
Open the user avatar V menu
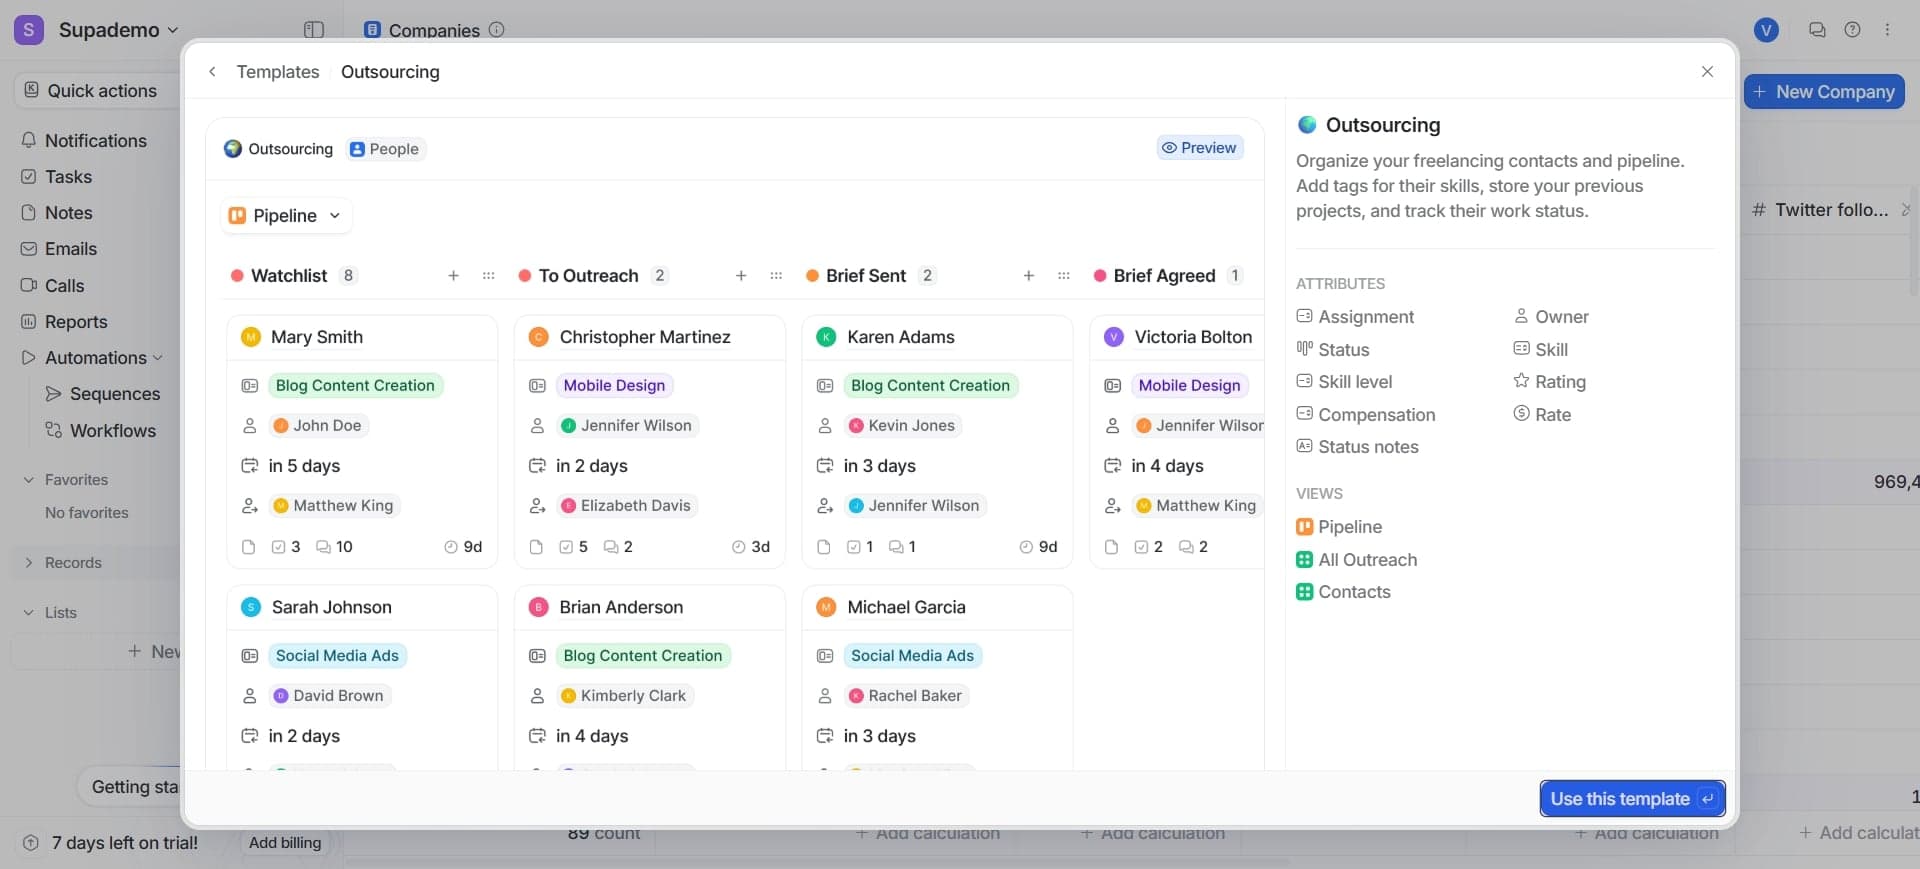click(x=1767, y=30)
